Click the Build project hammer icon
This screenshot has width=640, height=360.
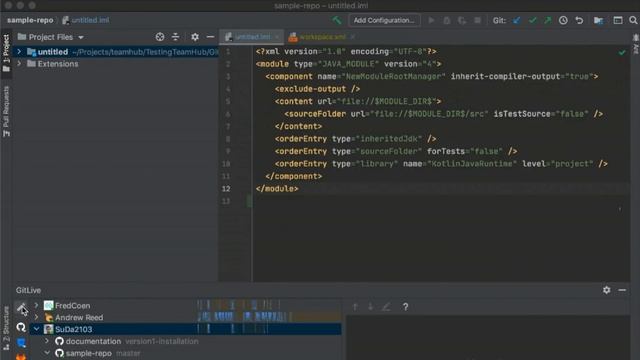[337, 20]
